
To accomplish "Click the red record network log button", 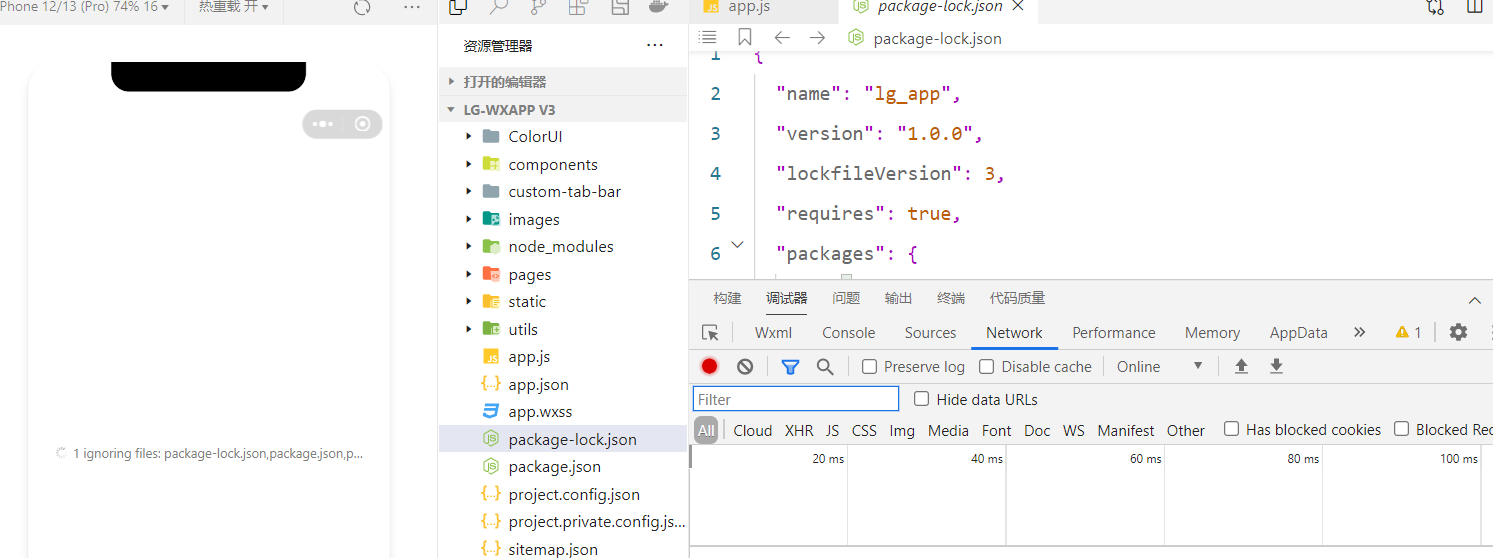I will [x=709, y=367].
